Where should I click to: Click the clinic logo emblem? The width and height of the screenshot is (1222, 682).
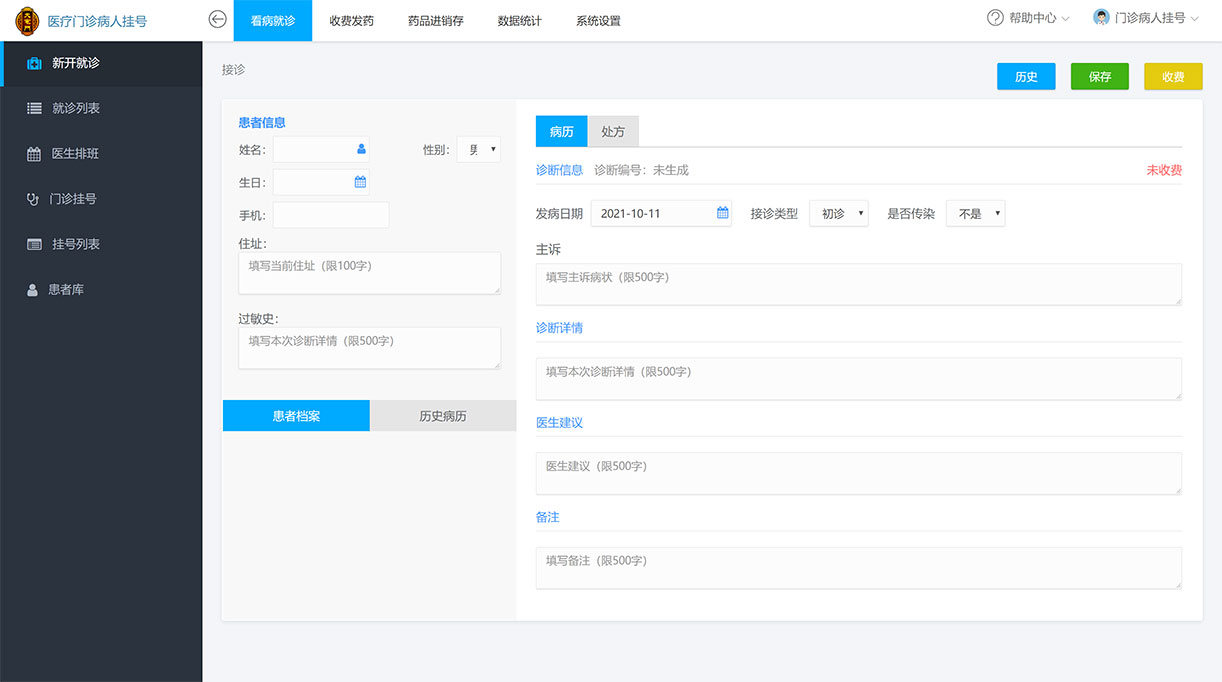pos(28,20)
